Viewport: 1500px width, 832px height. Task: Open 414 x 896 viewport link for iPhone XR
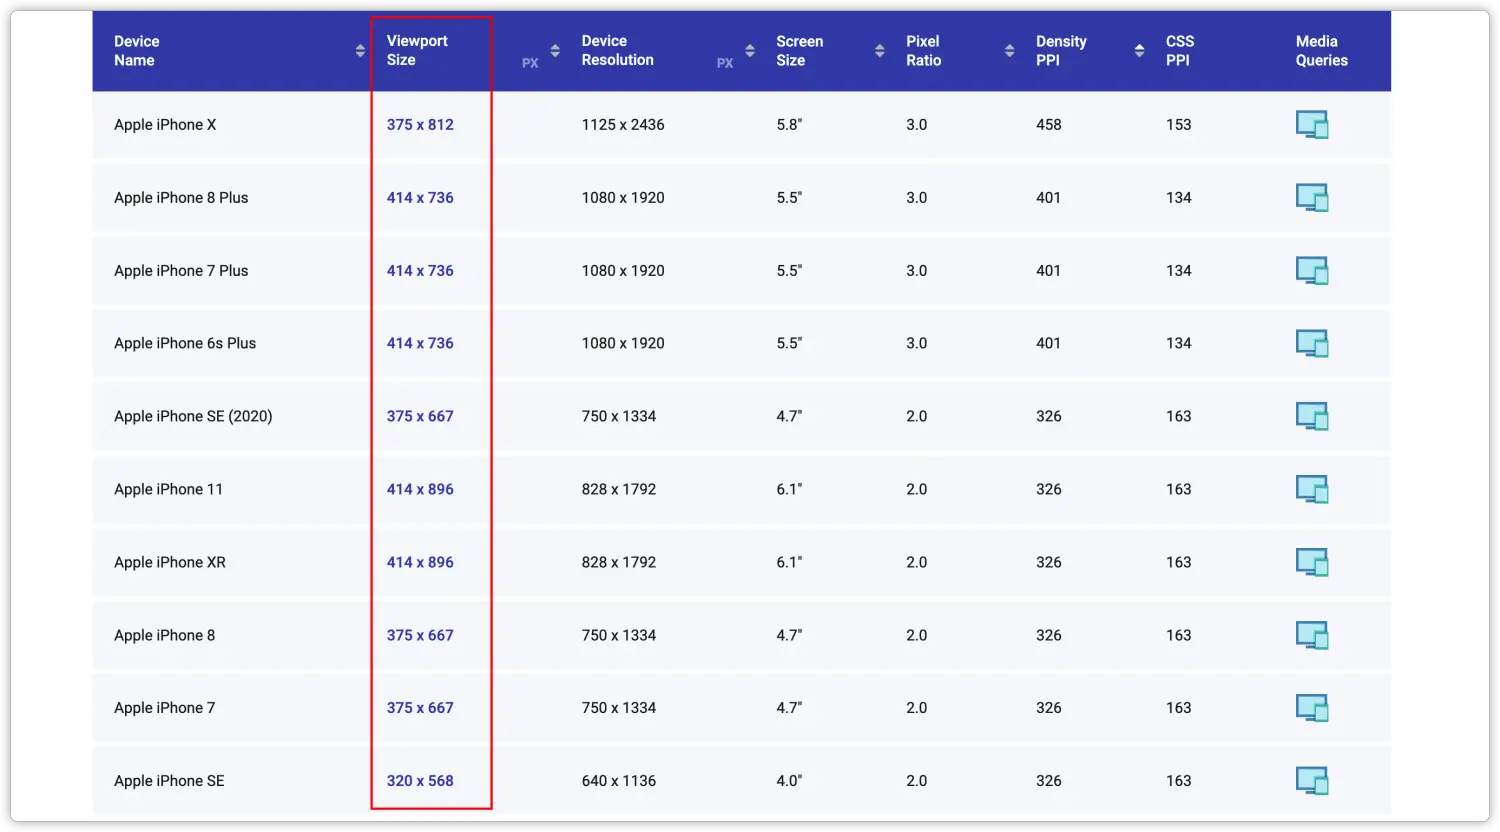click(420, 562)
